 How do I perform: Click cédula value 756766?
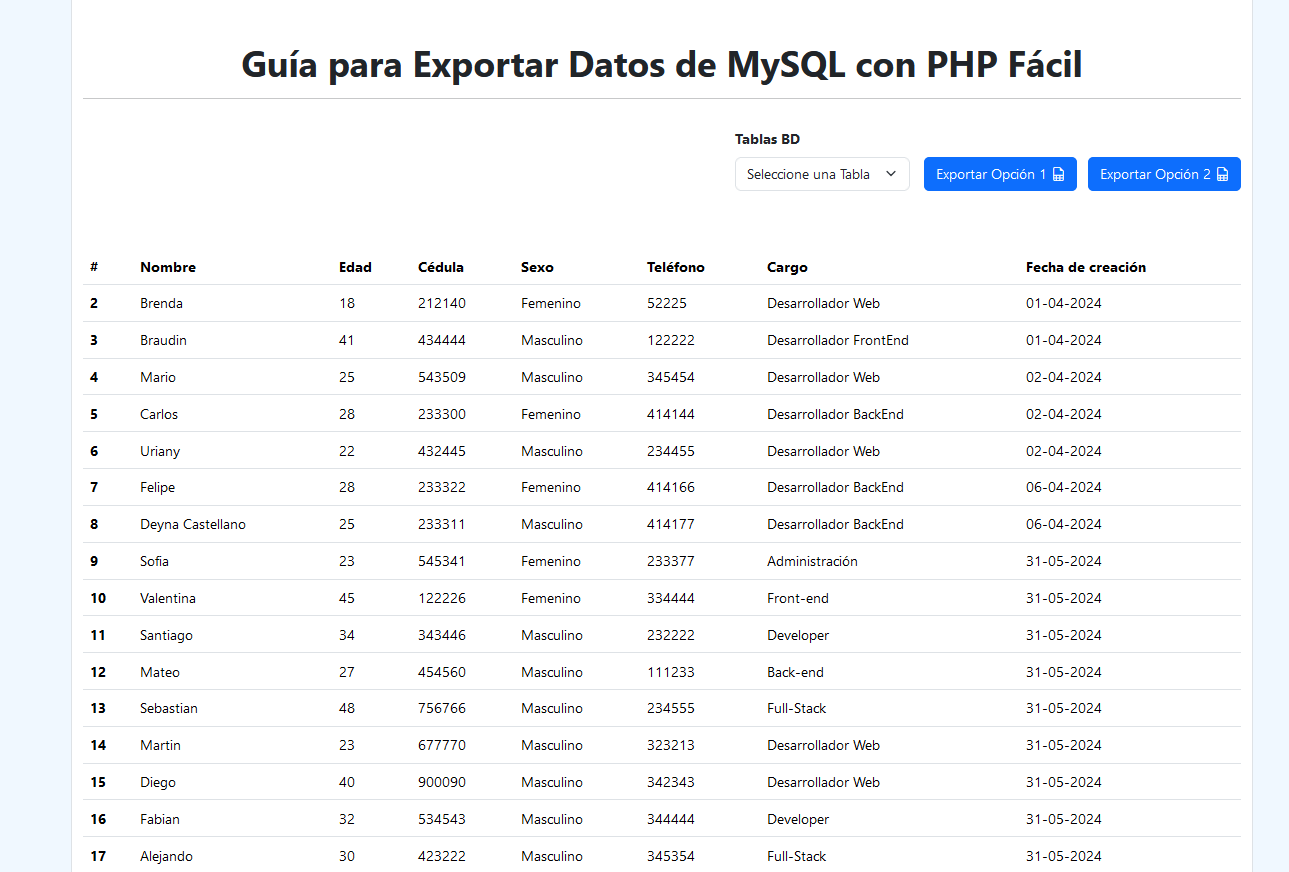tap(442, 708)
